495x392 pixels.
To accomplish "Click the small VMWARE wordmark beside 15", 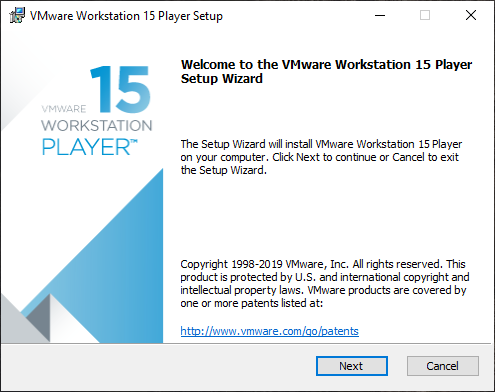I will pos(64,109).
